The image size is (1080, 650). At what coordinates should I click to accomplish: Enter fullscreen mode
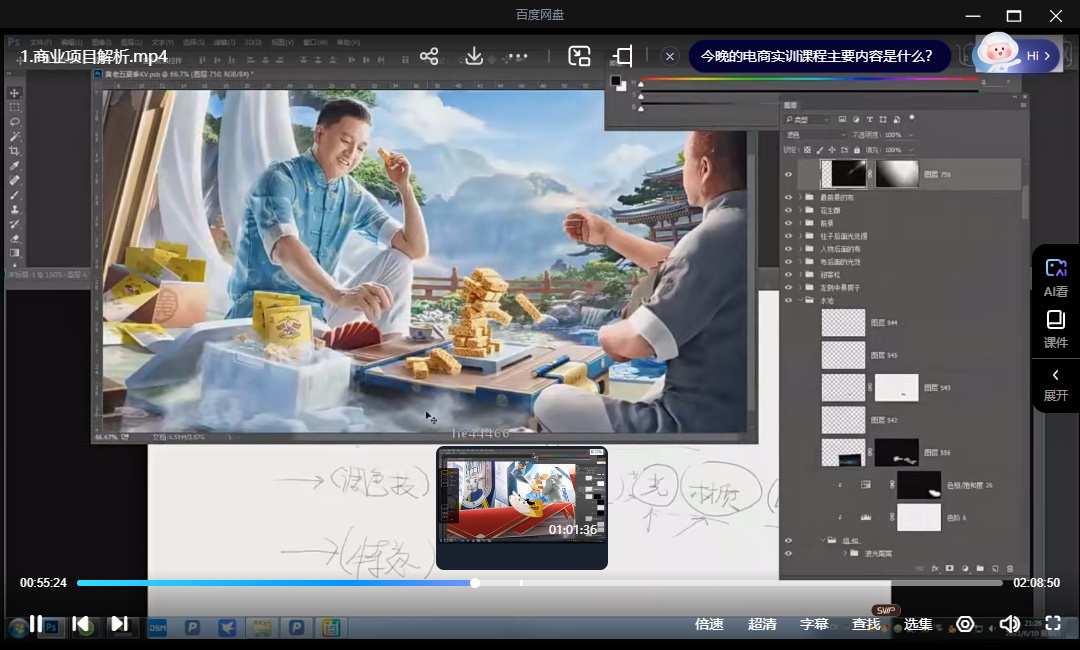pyautogui.click(x=1052, y=623)
